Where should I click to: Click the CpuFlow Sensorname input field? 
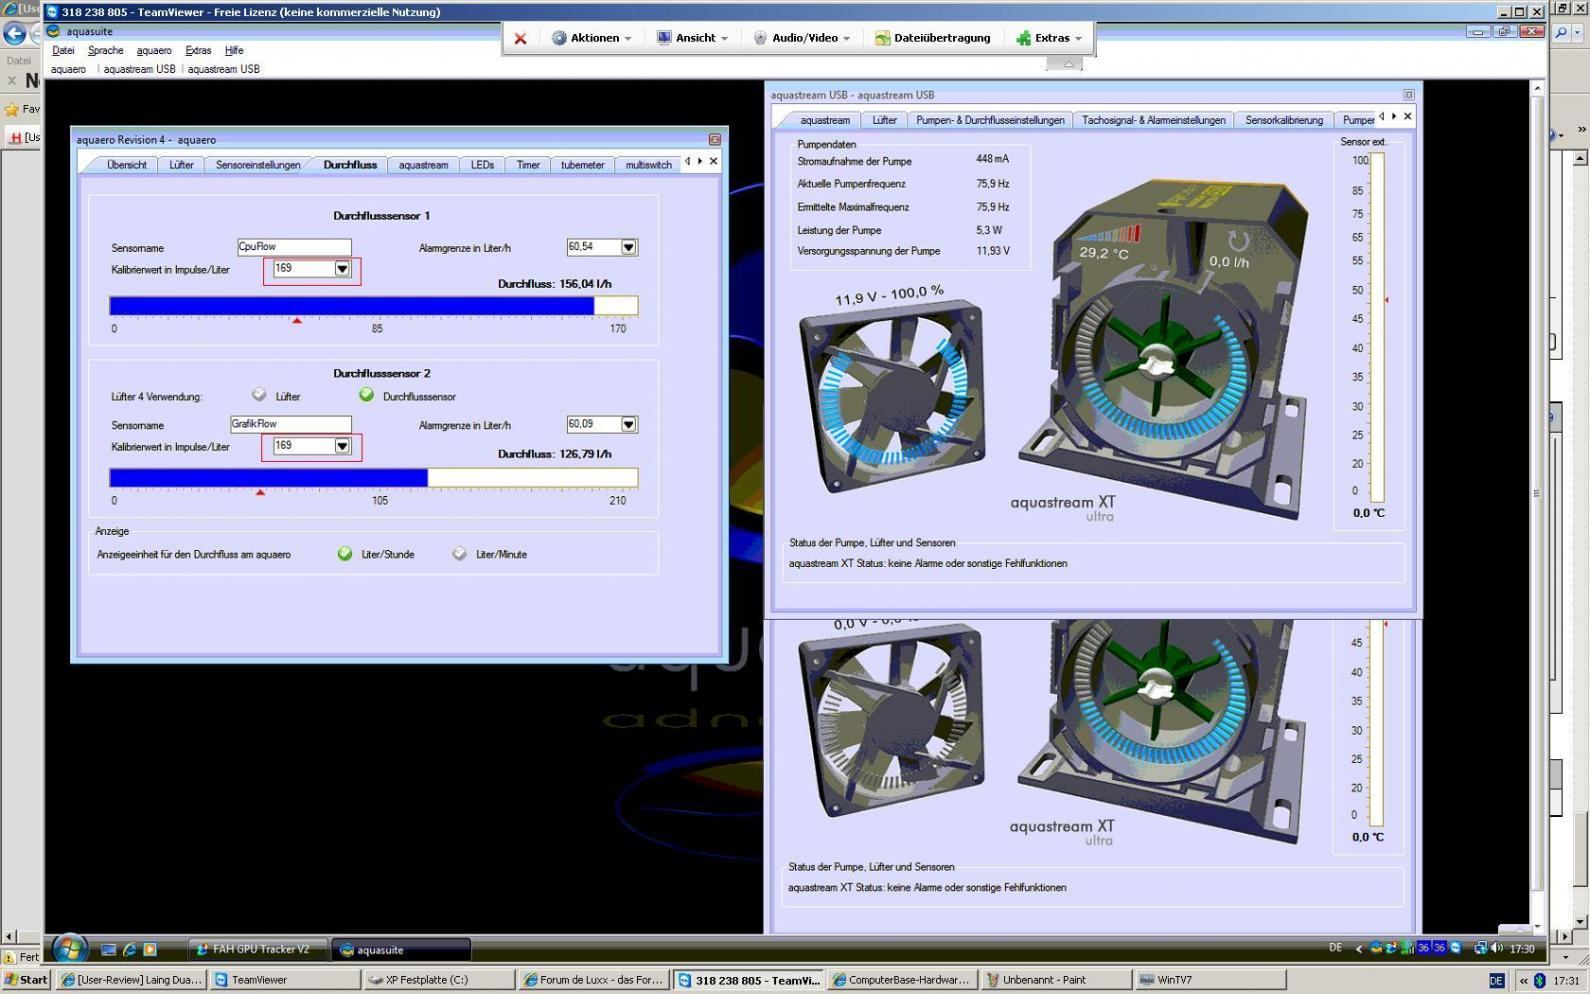pos(294,247)
